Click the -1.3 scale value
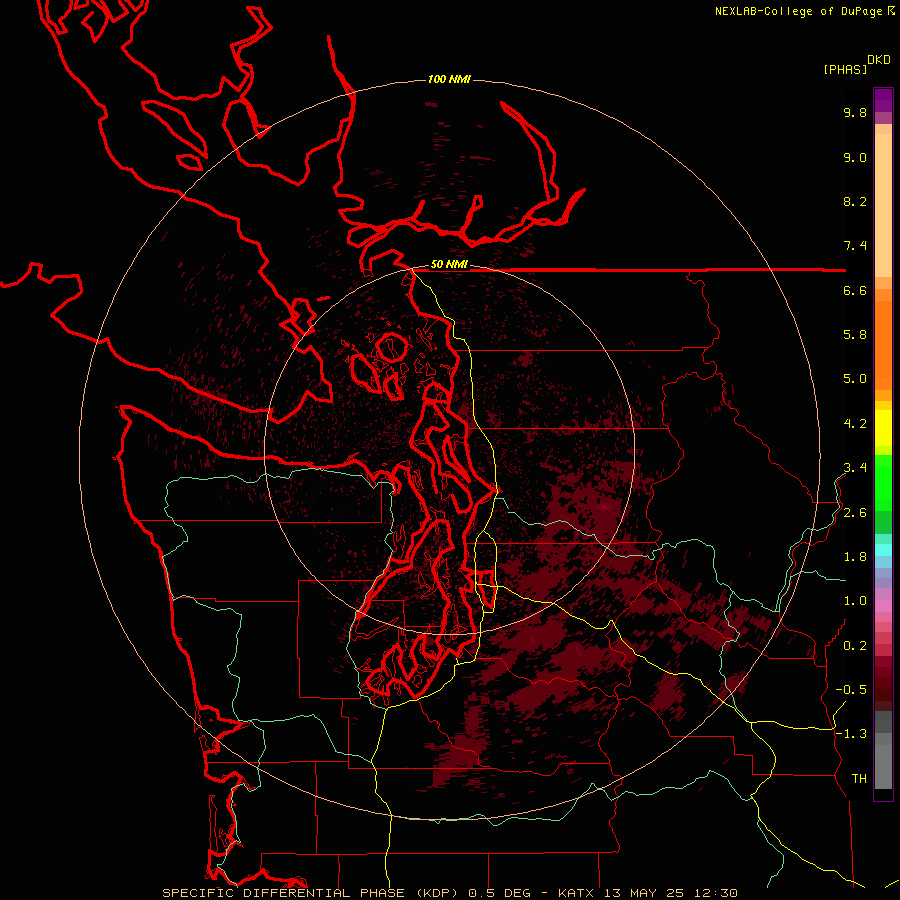 851,734
